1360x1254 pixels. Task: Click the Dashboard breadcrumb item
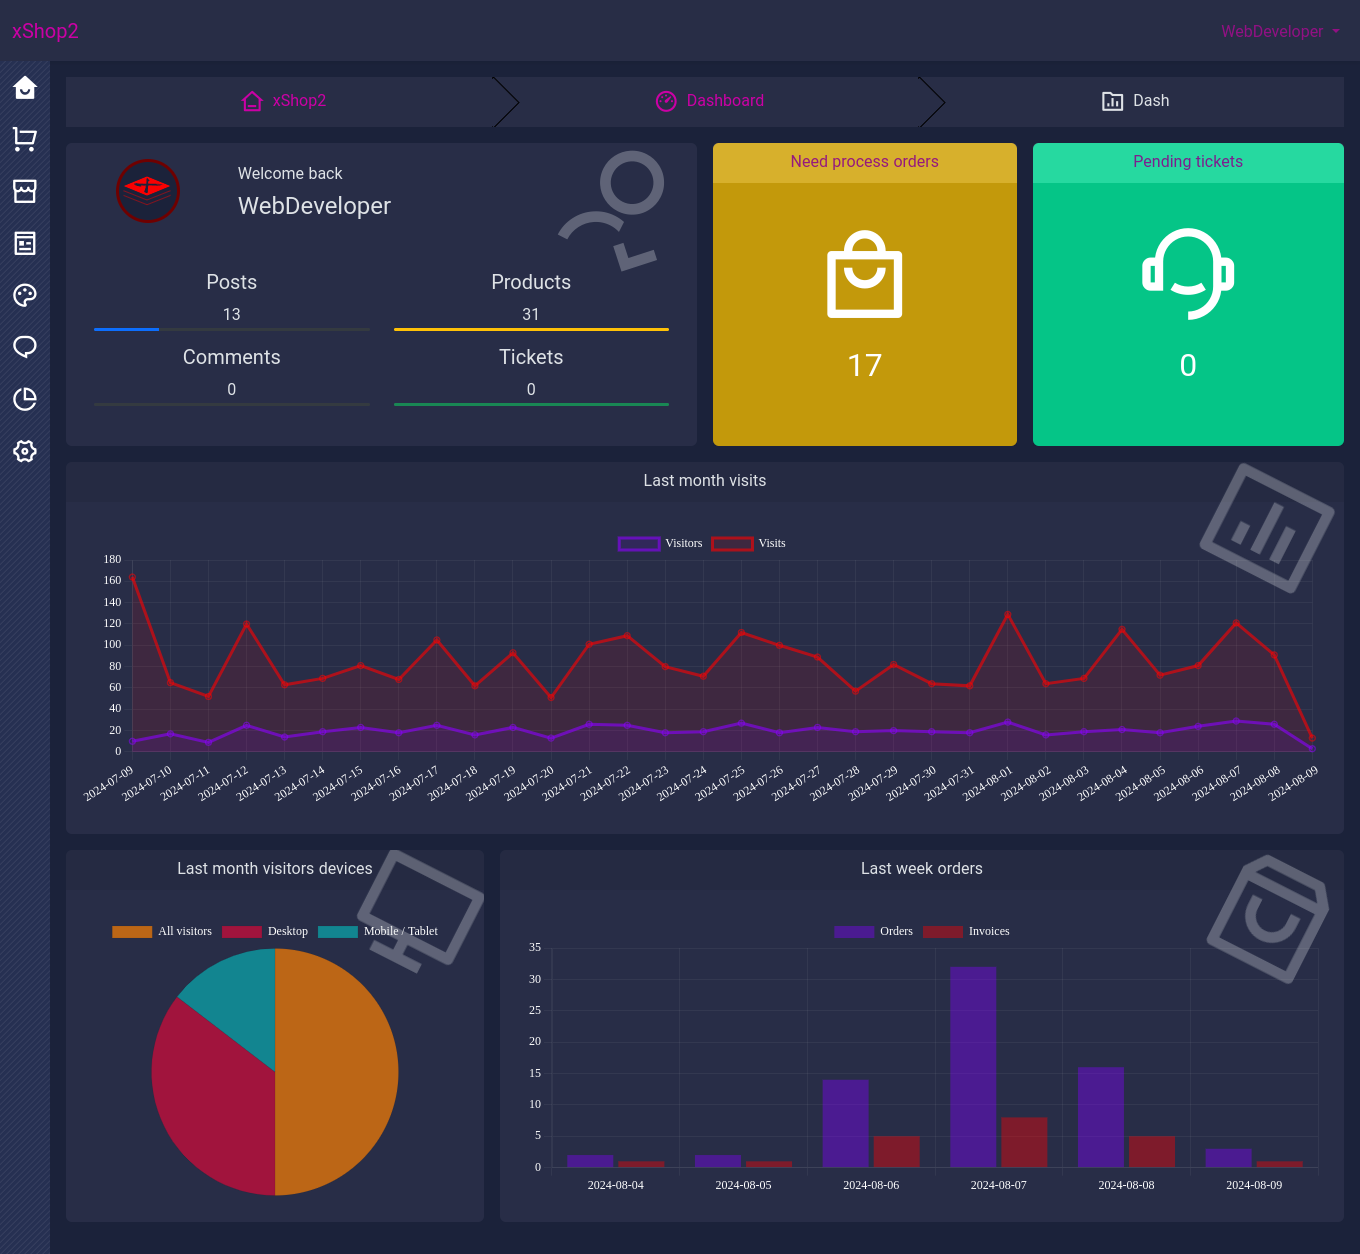point(710,101)
